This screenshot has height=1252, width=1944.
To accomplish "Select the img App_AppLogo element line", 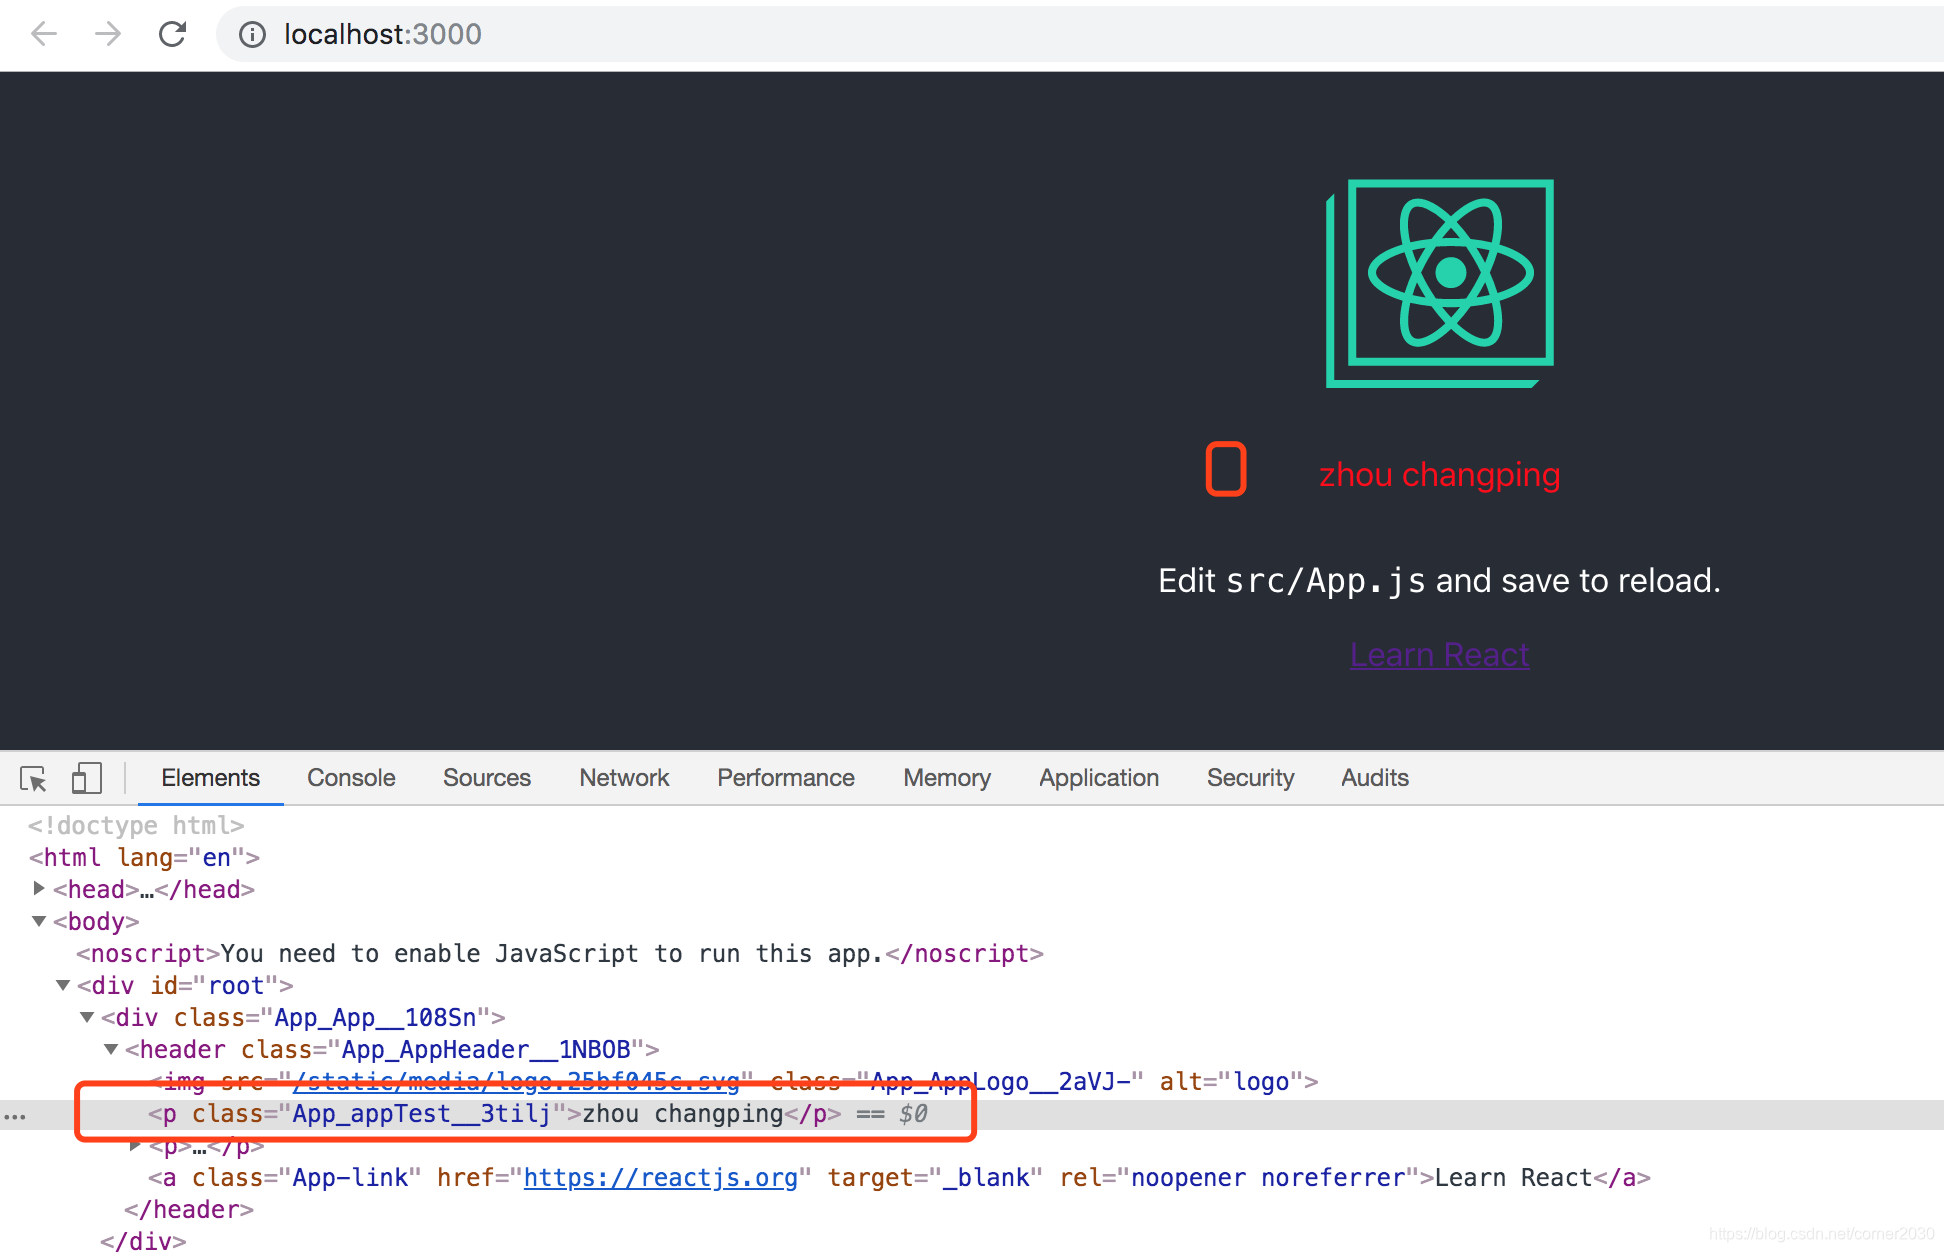I will point(733,1081).
